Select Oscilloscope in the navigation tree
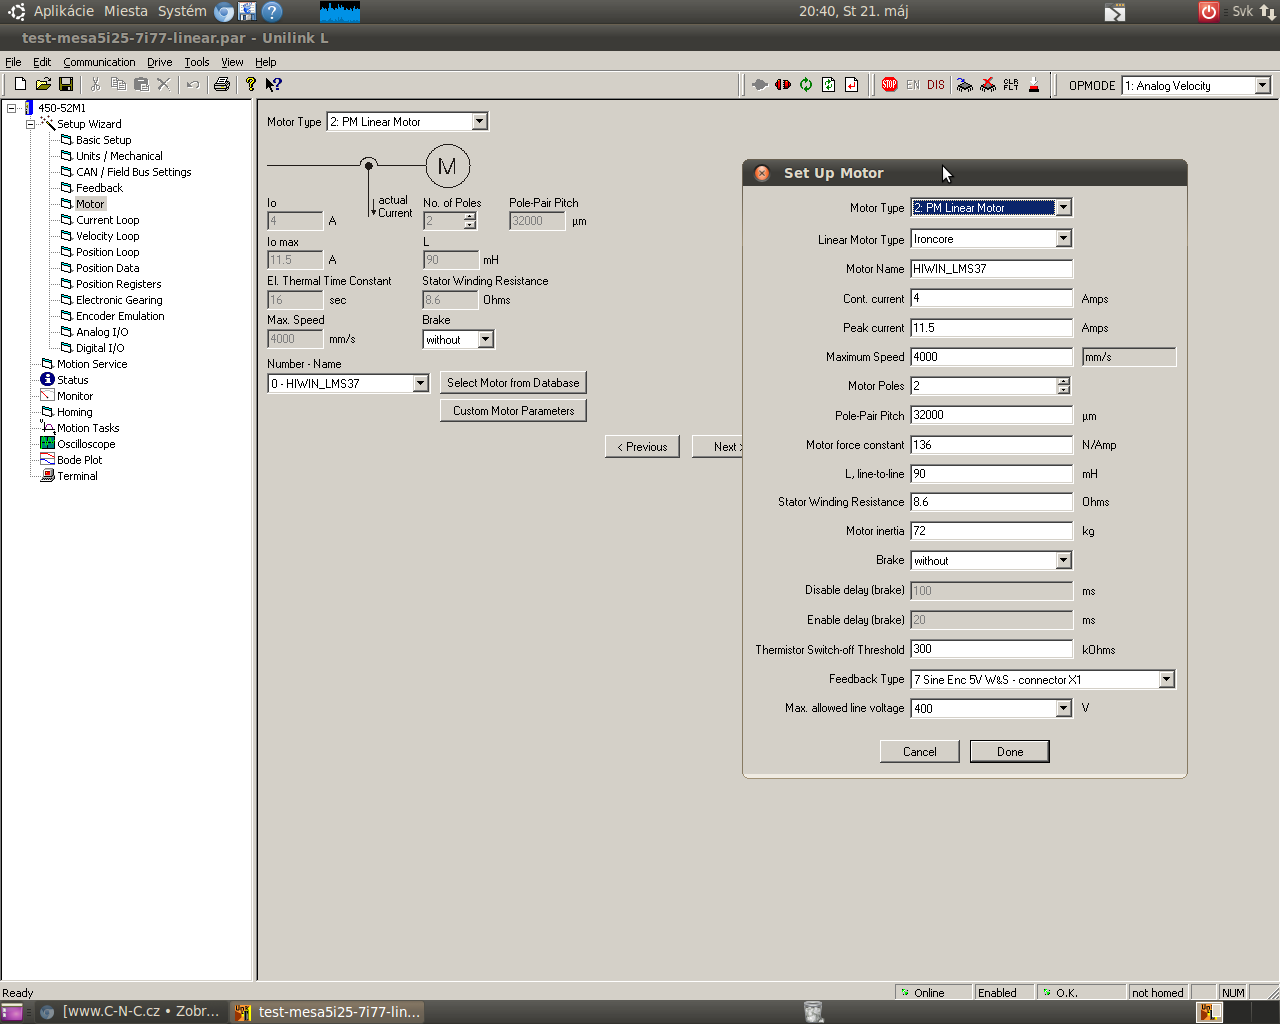The width and height of the screenshot is (1280, 1024). [86, 444]
